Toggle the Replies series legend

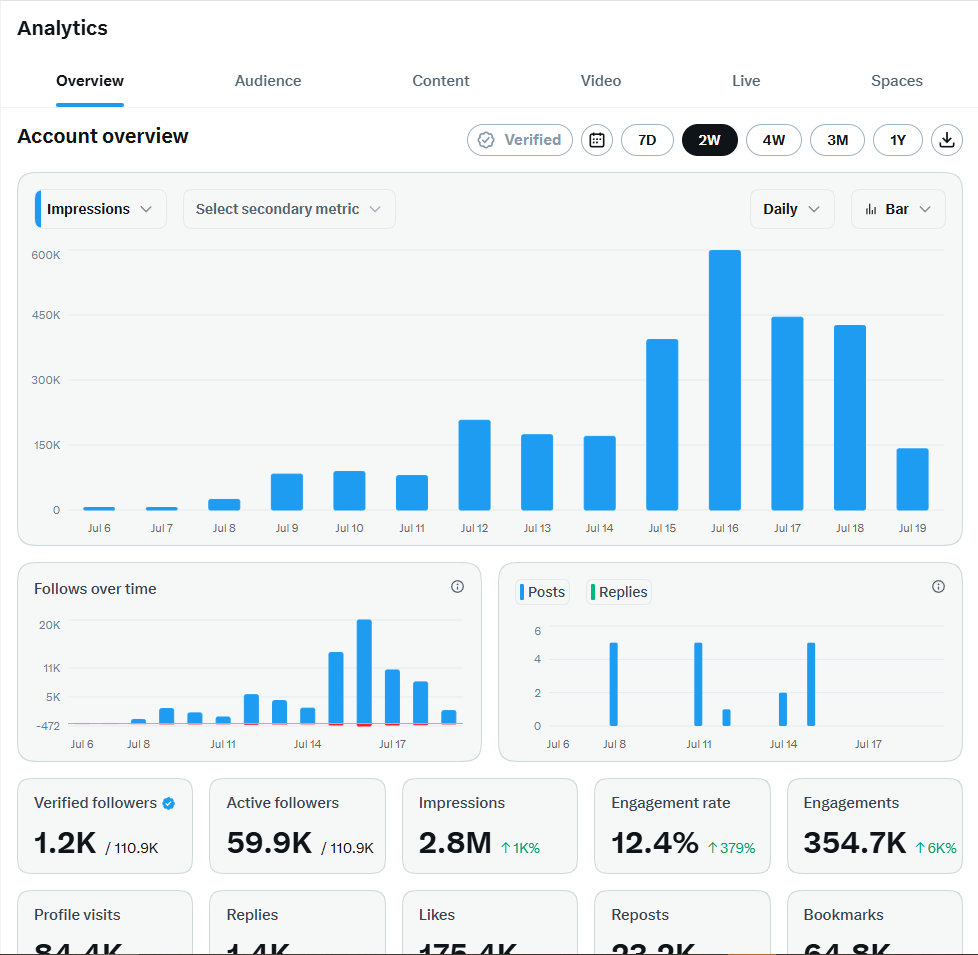point(619,592)
